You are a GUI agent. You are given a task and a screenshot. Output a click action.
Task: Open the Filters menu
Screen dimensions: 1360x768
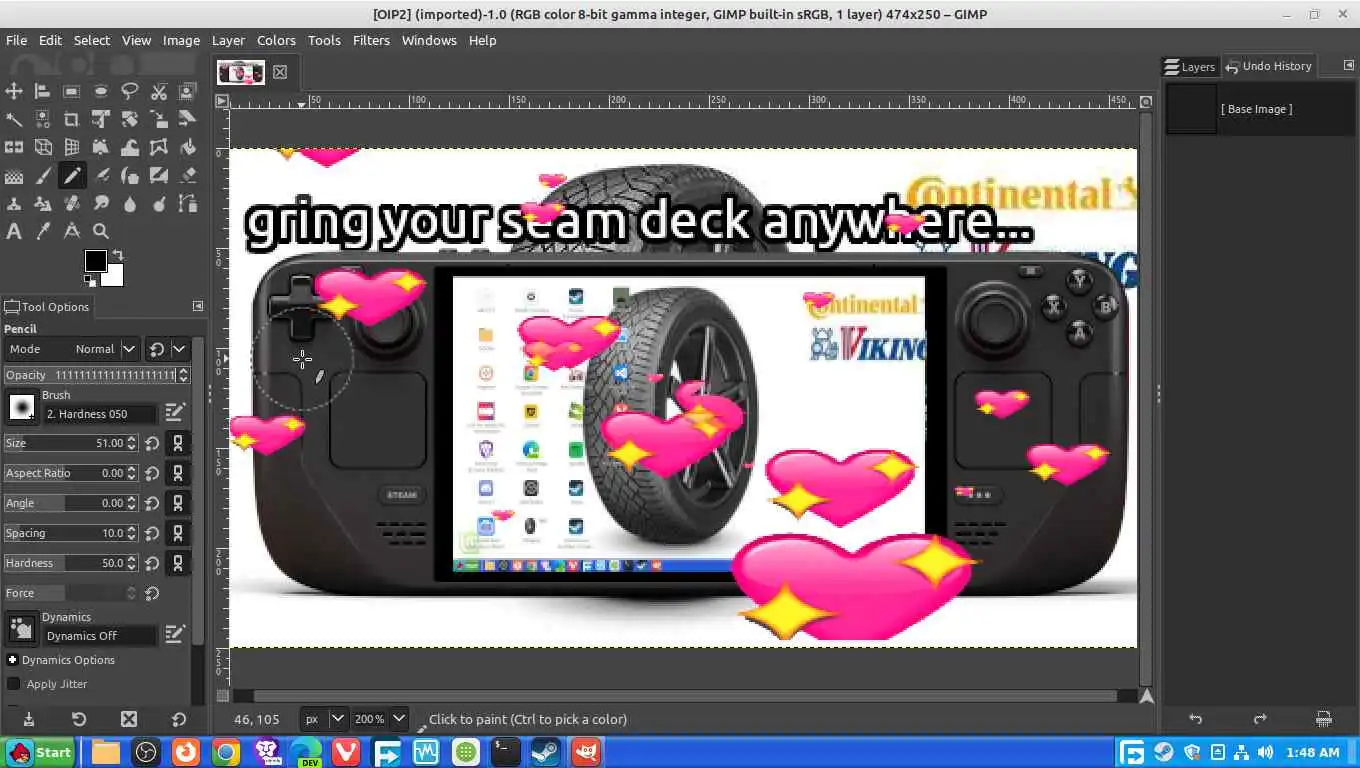371,40
